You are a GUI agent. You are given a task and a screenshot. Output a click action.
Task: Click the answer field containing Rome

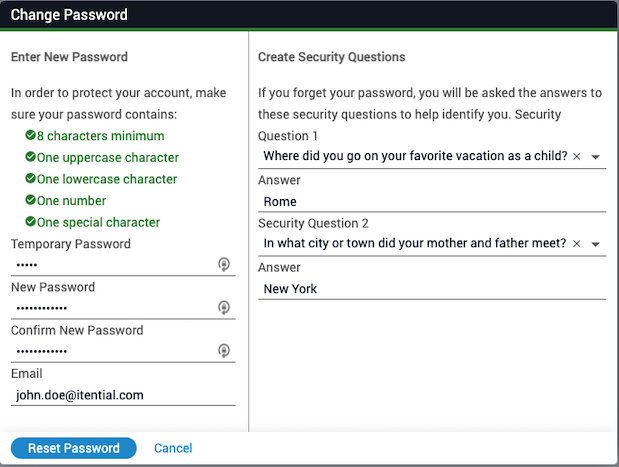tap(431, 201)
